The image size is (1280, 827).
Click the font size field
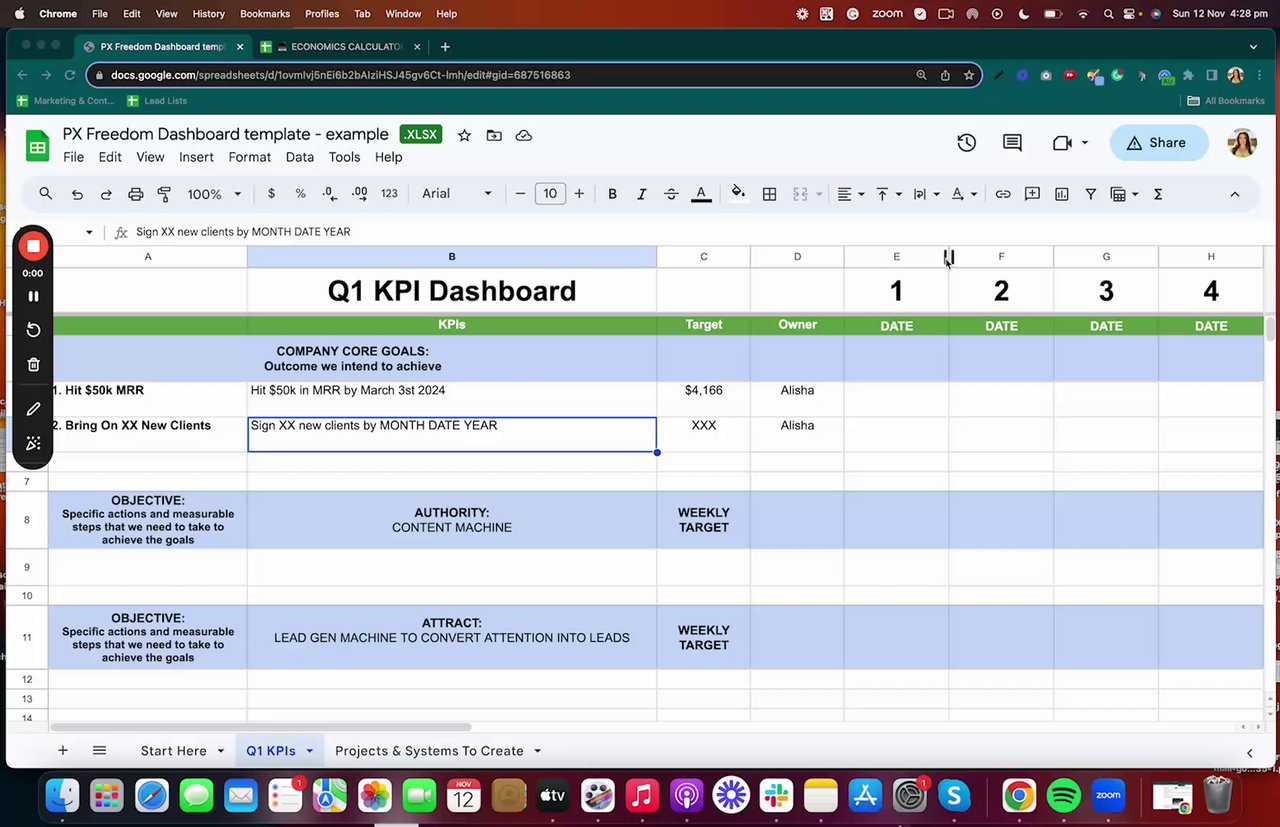[550, 194]
